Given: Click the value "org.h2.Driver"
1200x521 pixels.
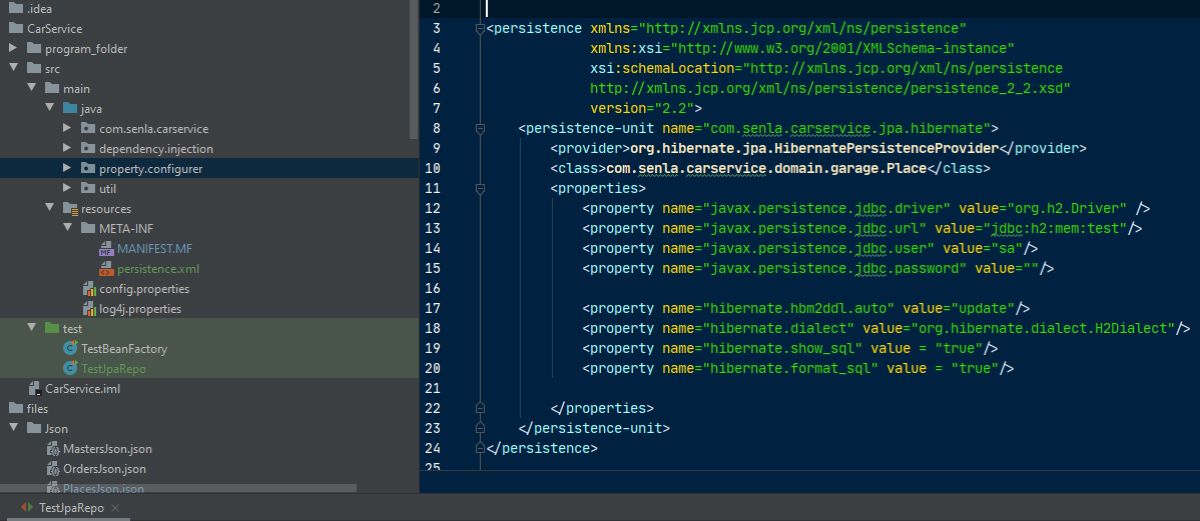Looking at the screenshot, I should coord(1068,208).
